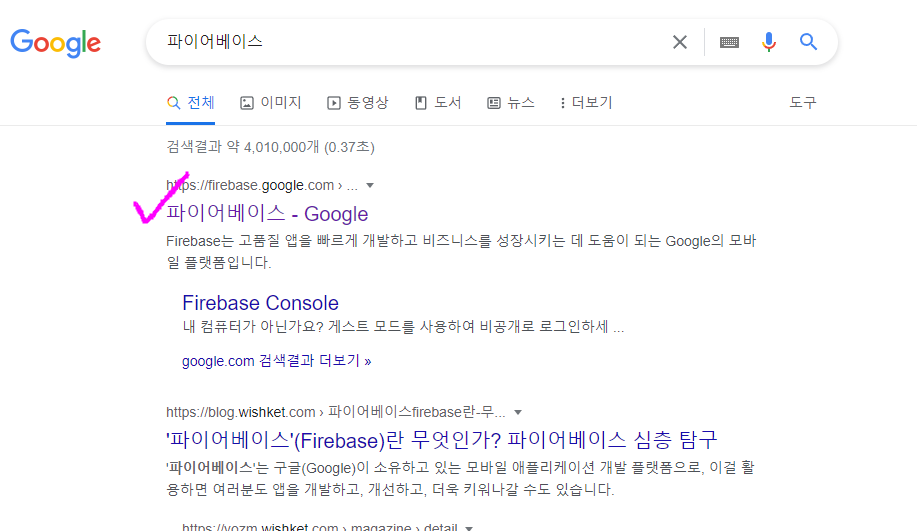Click the https://firebase.google.com URL text

250,185
